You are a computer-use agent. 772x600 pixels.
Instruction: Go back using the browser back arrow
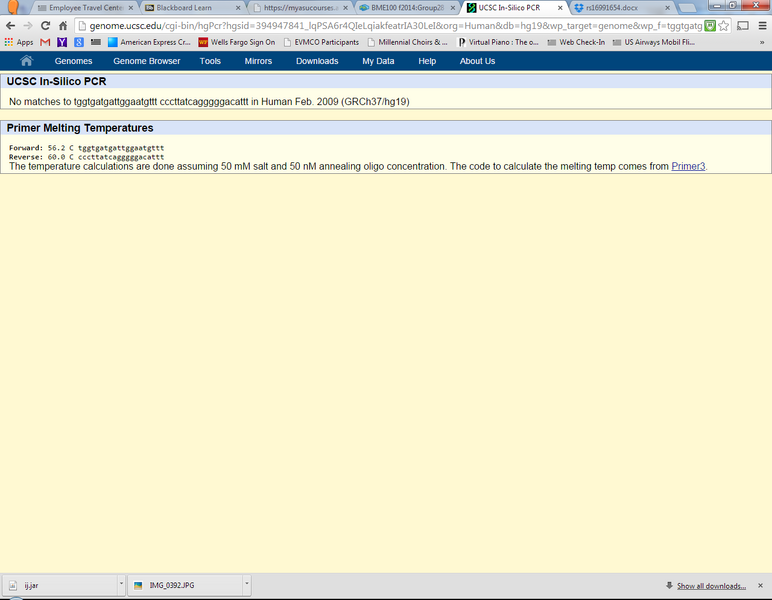pos(11,25)
